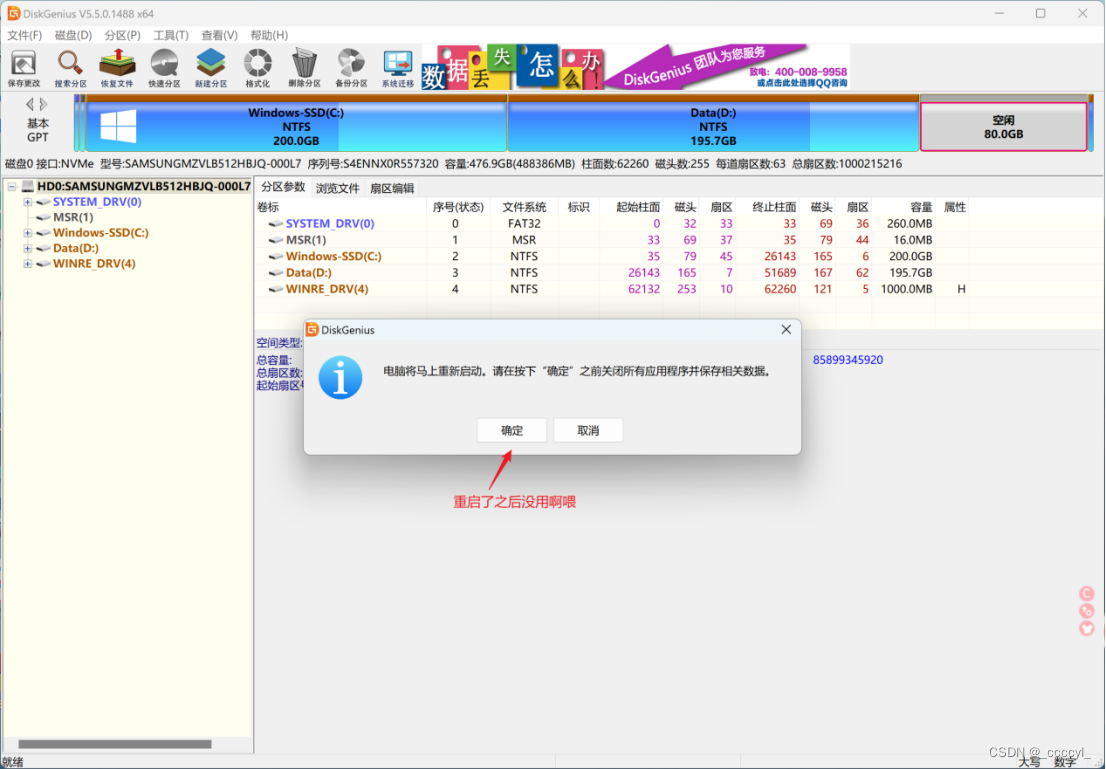Cancel restart with 取消 button

(588, 430)
